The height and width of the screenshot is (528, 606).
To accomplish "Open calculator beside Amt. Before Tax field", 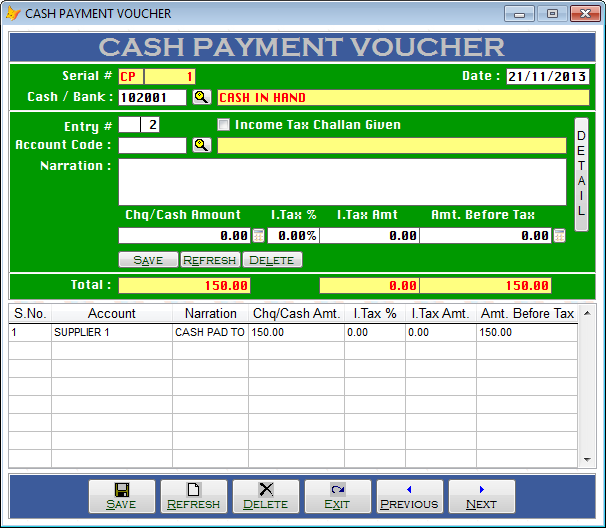I will [559, 235].
